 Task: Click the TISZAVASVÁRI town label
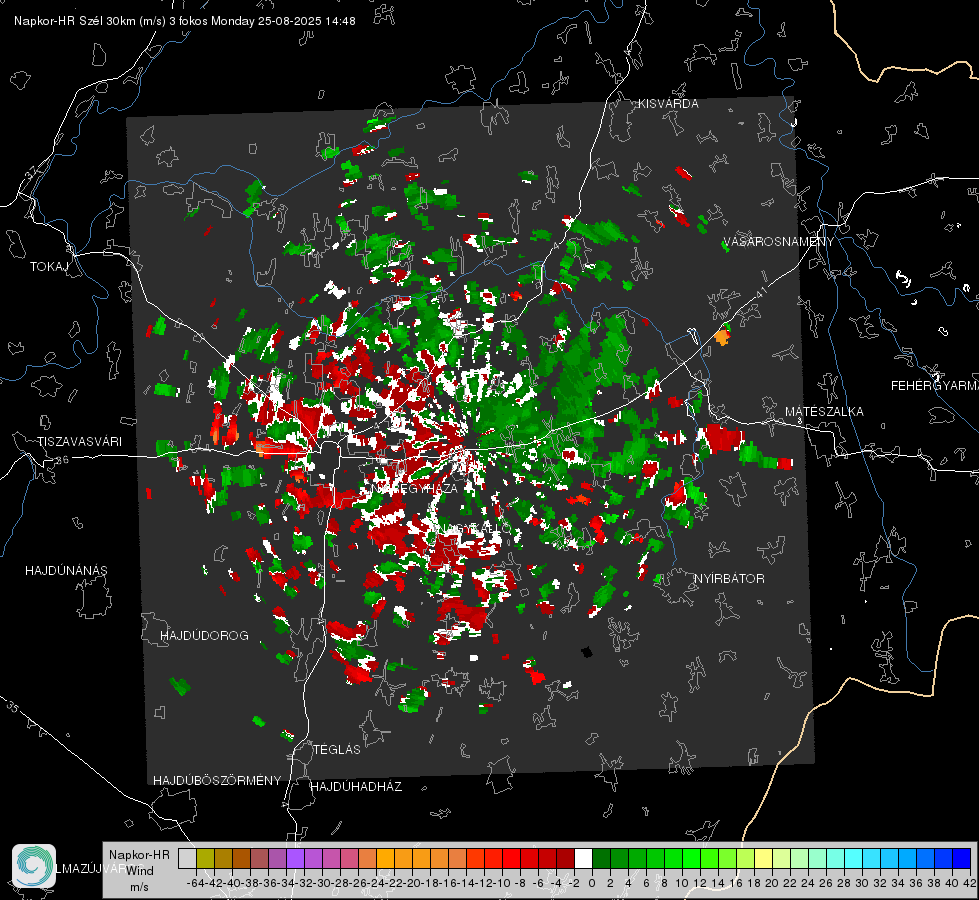(80, 442)
